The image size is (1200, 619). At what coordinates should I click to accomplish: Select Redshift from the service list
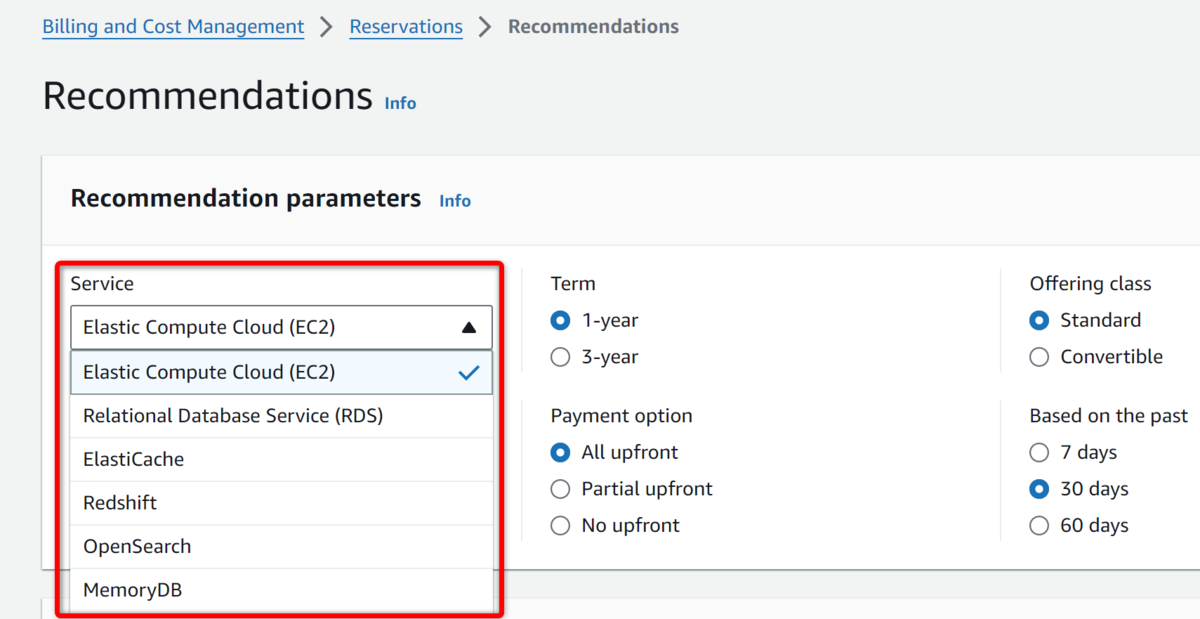281,503
